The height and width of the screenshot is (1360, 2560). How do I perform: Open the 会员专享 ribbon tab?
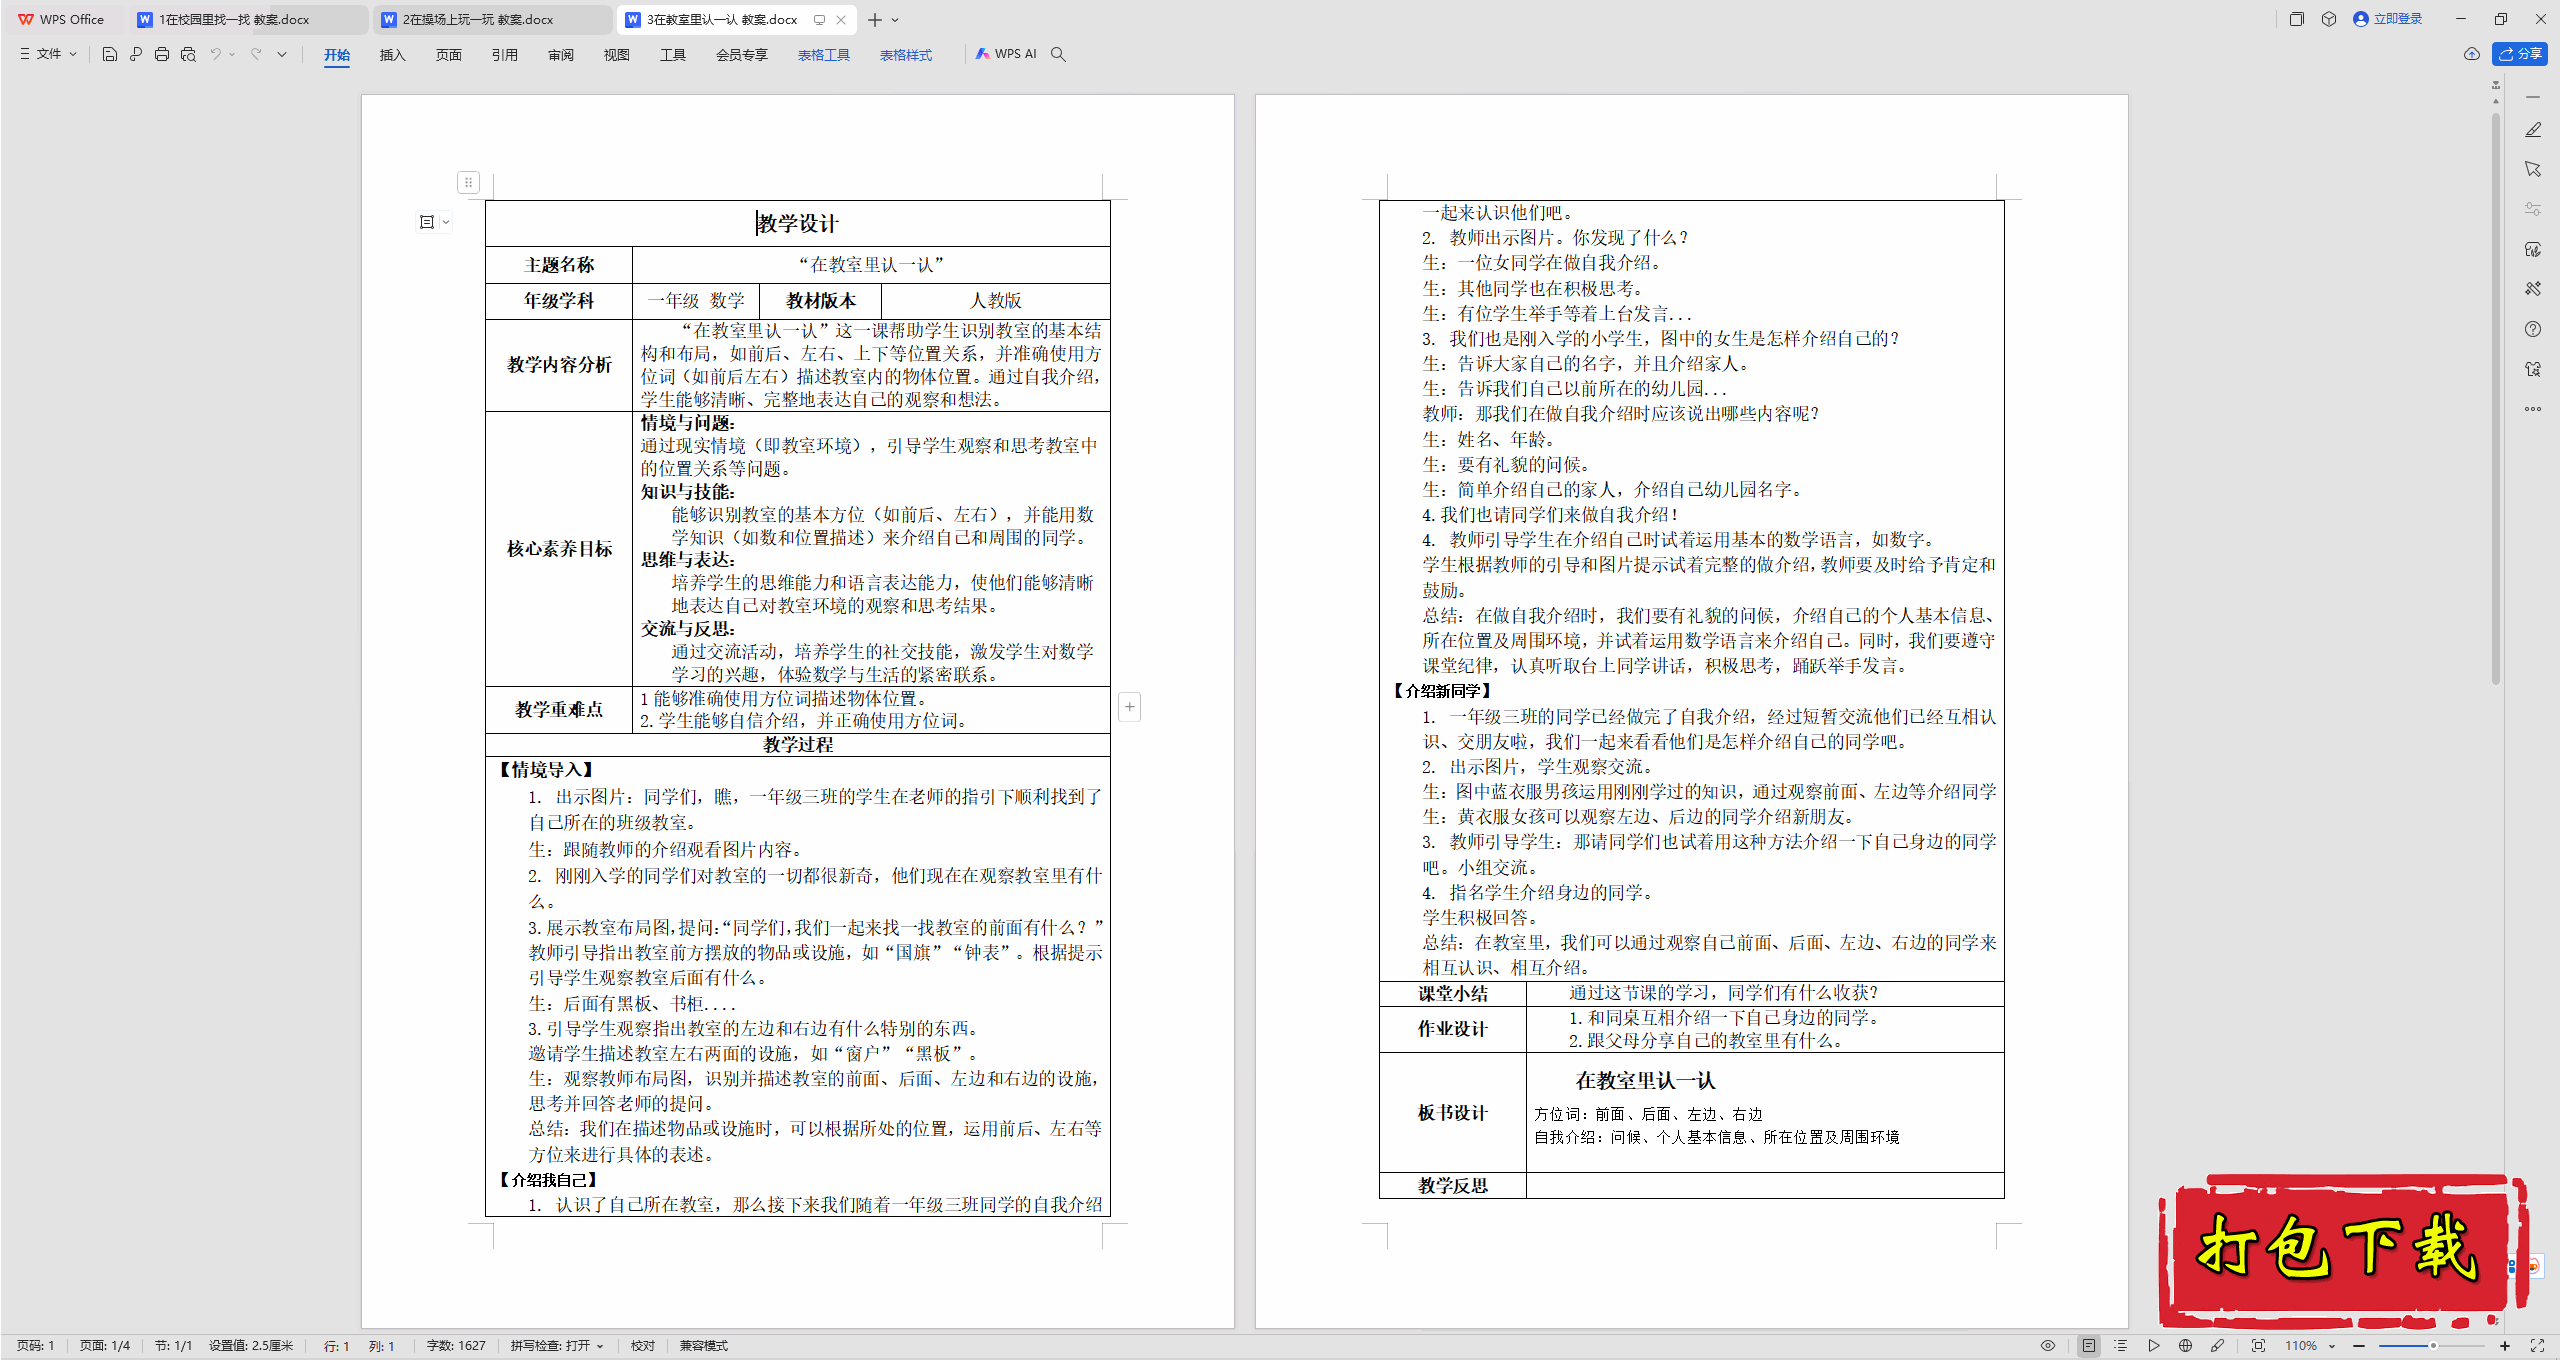741,55
